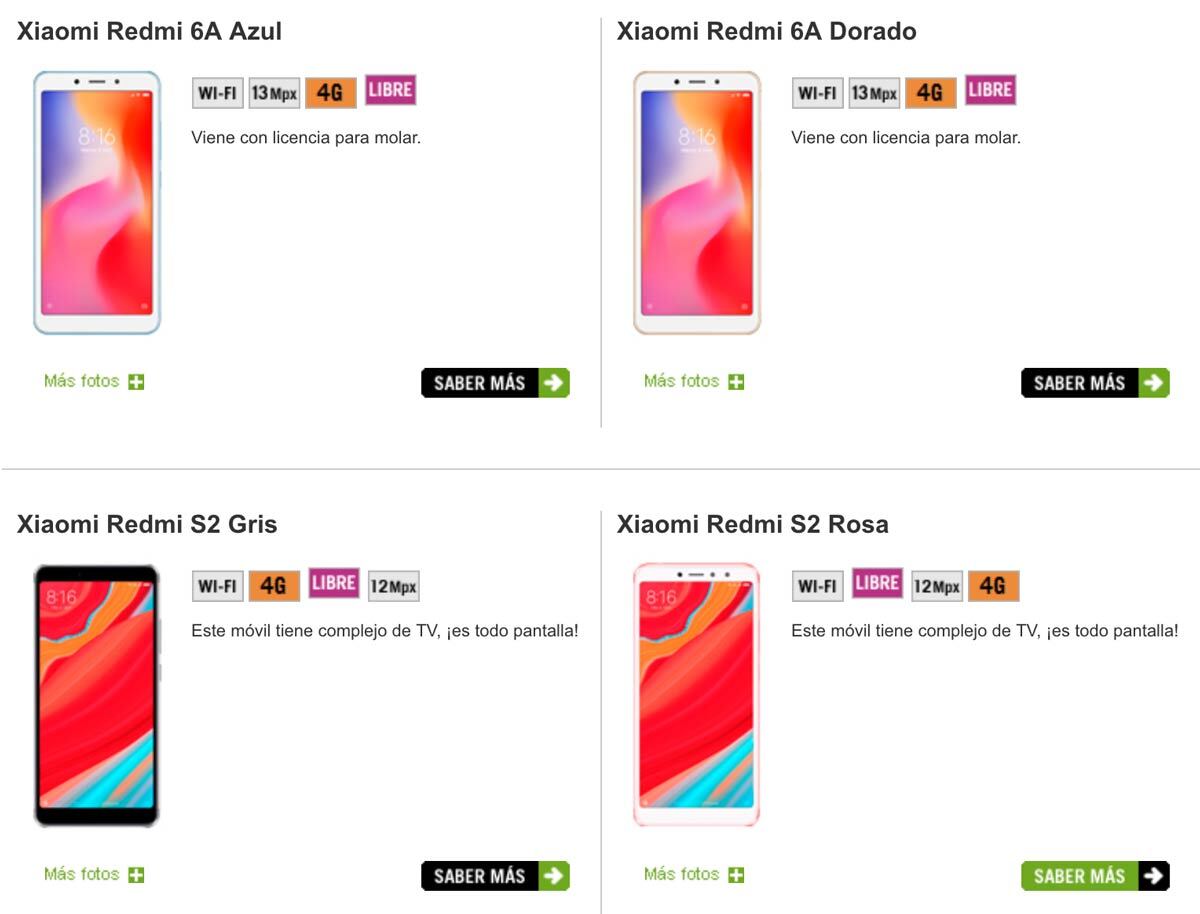Click the Redmi 6A Dorado phone image
This screenshot has height=914, width=1200.
[697, 202]
